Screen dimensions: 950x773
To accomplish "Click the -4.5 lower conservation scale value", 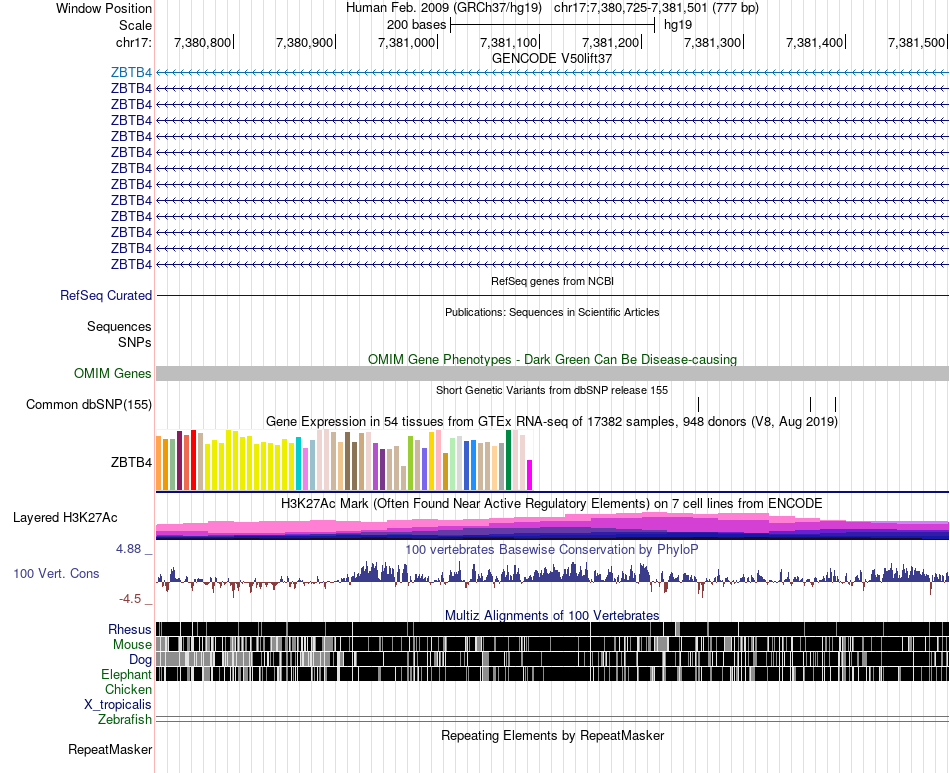I will pos(130,599).
